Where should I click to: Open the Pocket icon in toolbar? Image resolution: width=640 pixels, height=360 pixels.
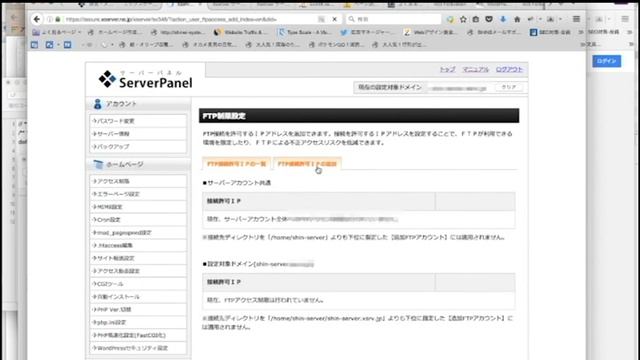click(489, 19)
